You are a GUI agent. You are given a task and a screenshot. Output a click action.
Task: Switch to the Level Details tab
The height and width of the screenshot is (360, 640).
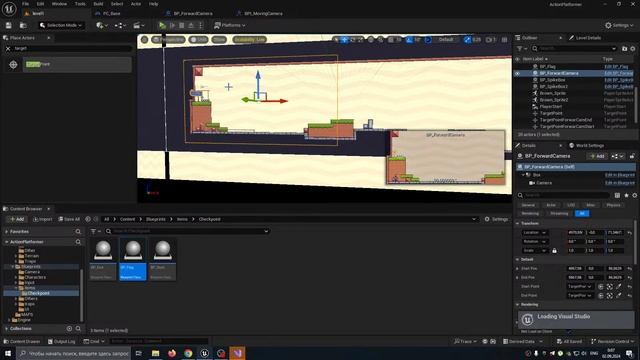[585, 38]
